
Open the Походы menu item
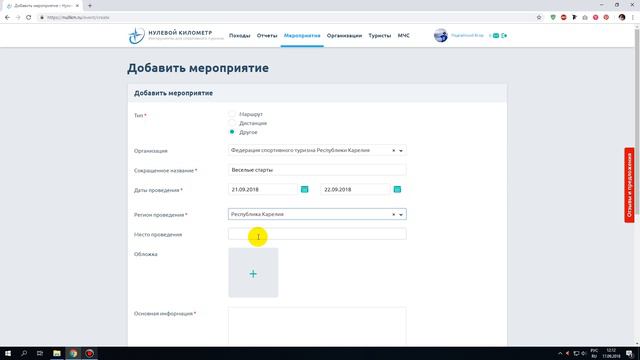240,36
